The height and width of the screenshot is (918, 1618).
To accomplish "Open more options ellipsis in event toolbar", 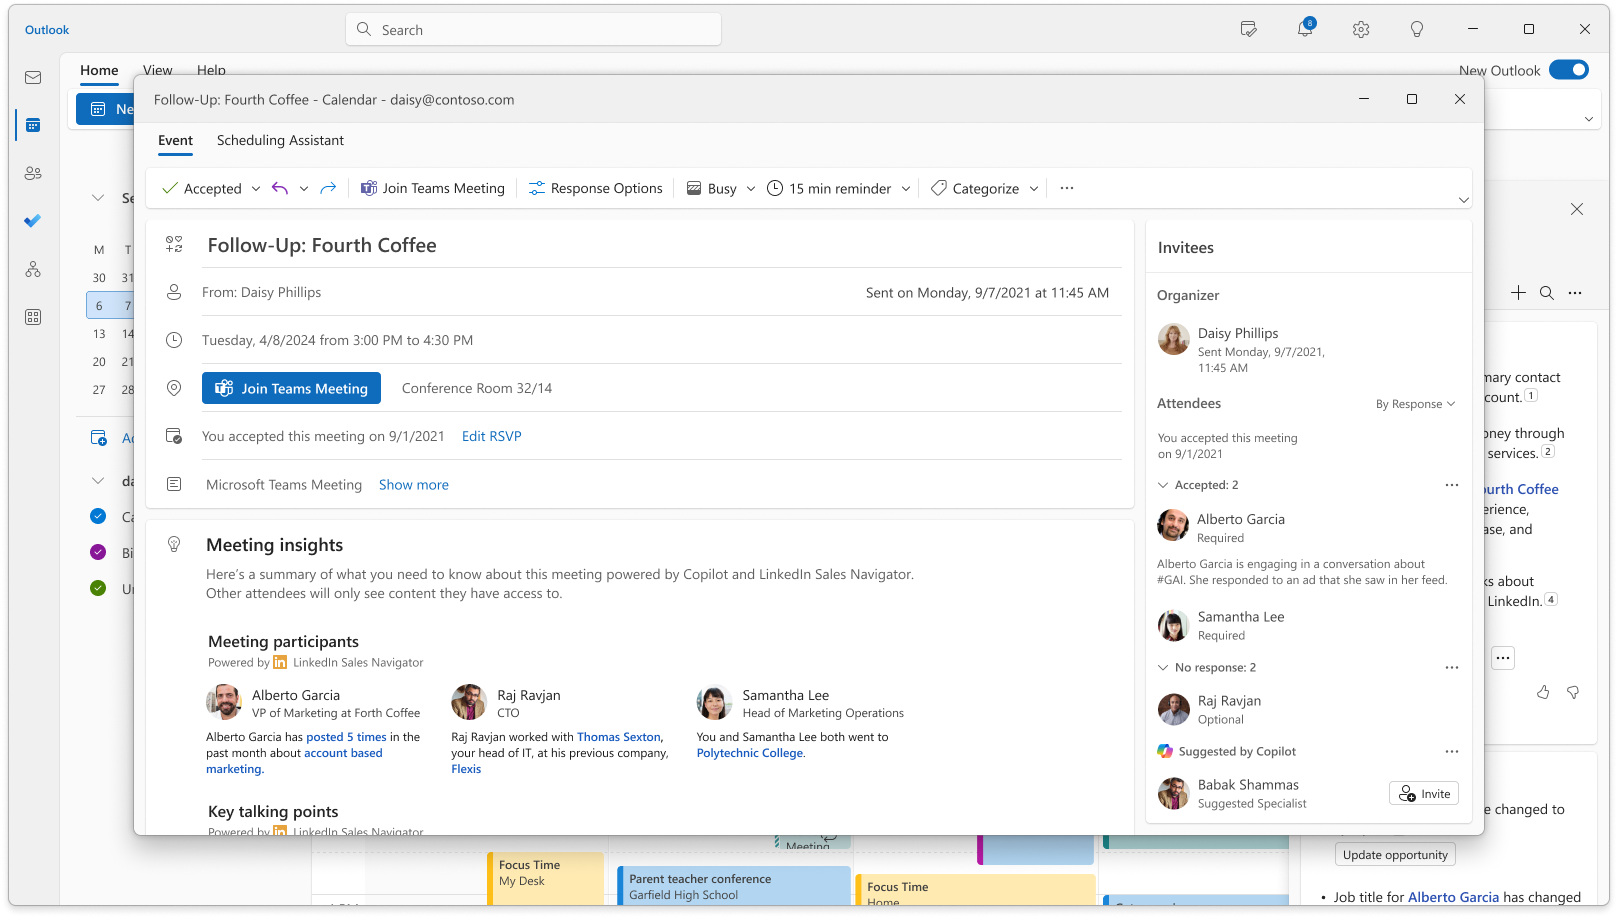I will coord(1067,188).
